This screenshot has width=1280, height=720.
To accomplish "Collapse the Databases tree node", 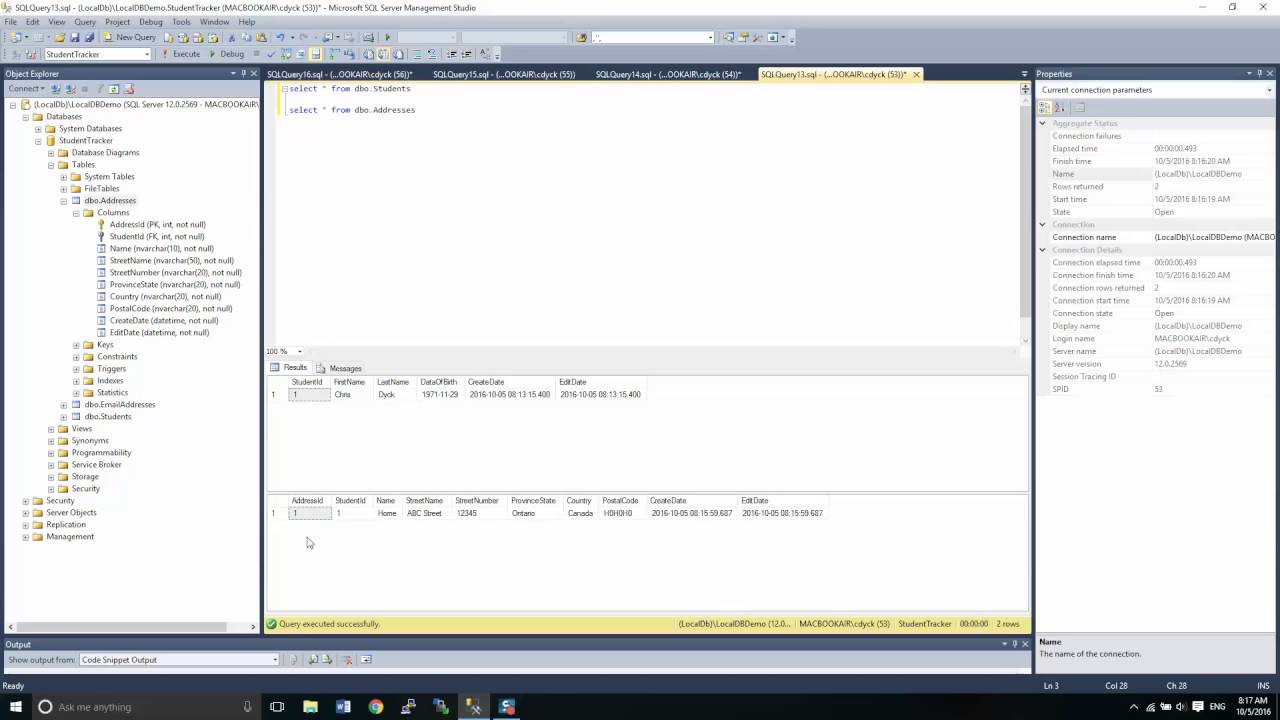I will 25,117.
